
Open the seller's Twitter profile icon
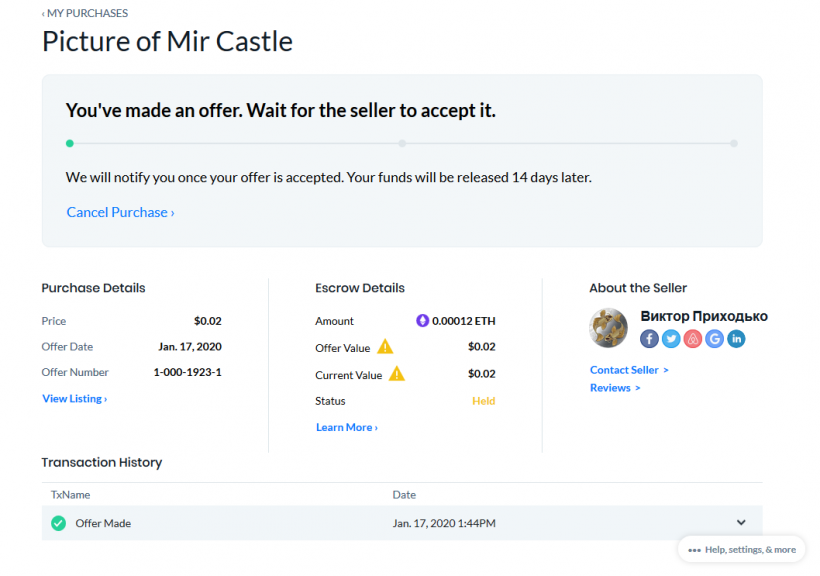pos(671,339)
